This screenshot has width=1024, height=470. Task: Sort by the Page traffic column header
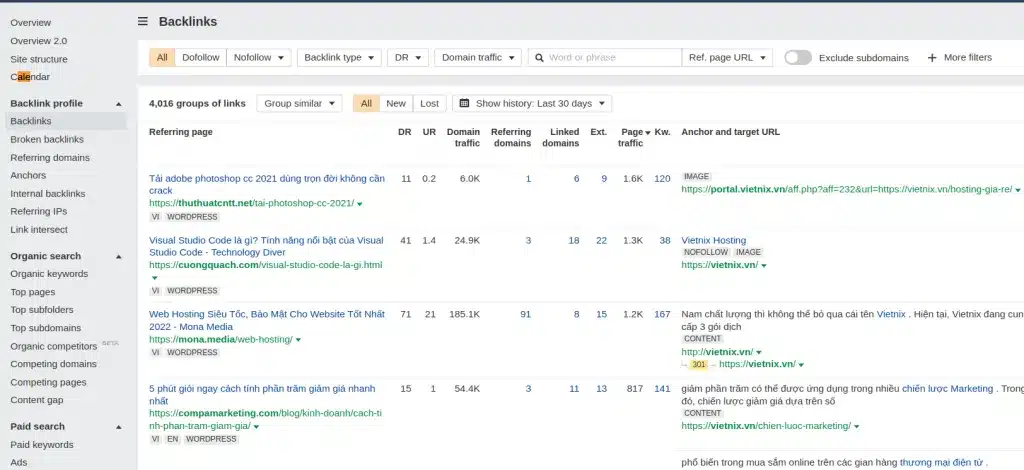click(x=632, y=137)
